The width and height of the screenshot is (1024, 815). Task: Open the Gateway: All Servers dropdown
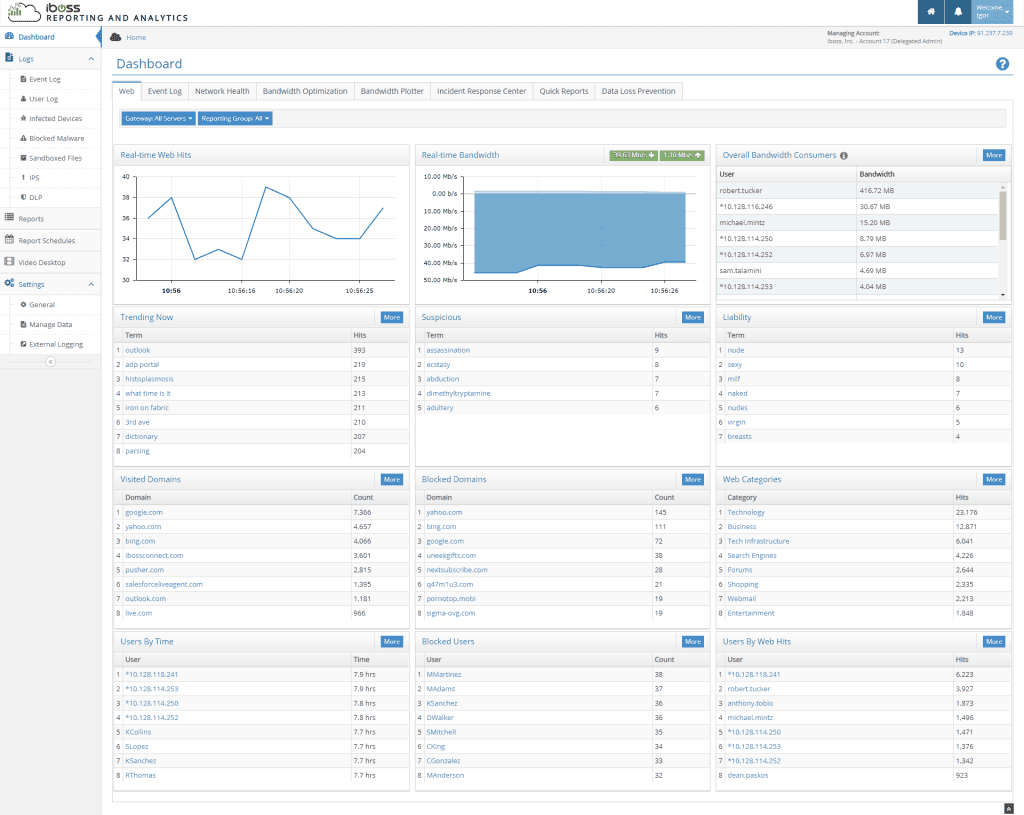pyautogui.click(x=158, y=118)
